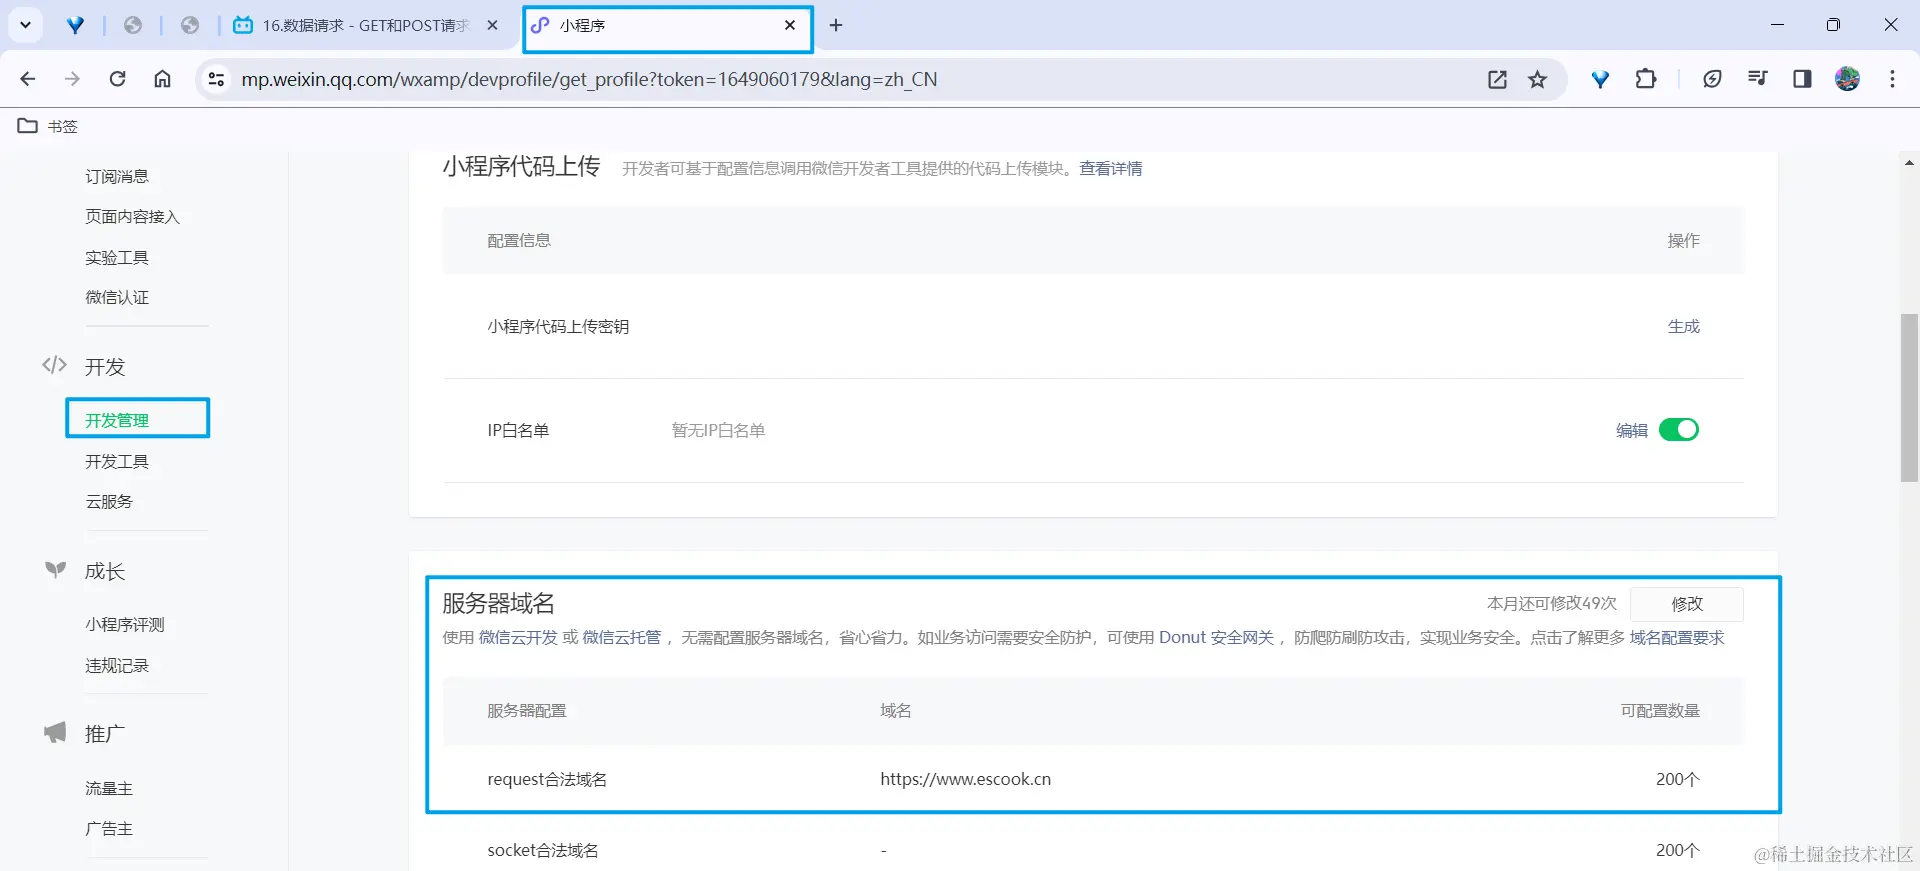This screenshot has width=1920, height=871.
Task: Open a new browser tab
Action: [836, 25]
